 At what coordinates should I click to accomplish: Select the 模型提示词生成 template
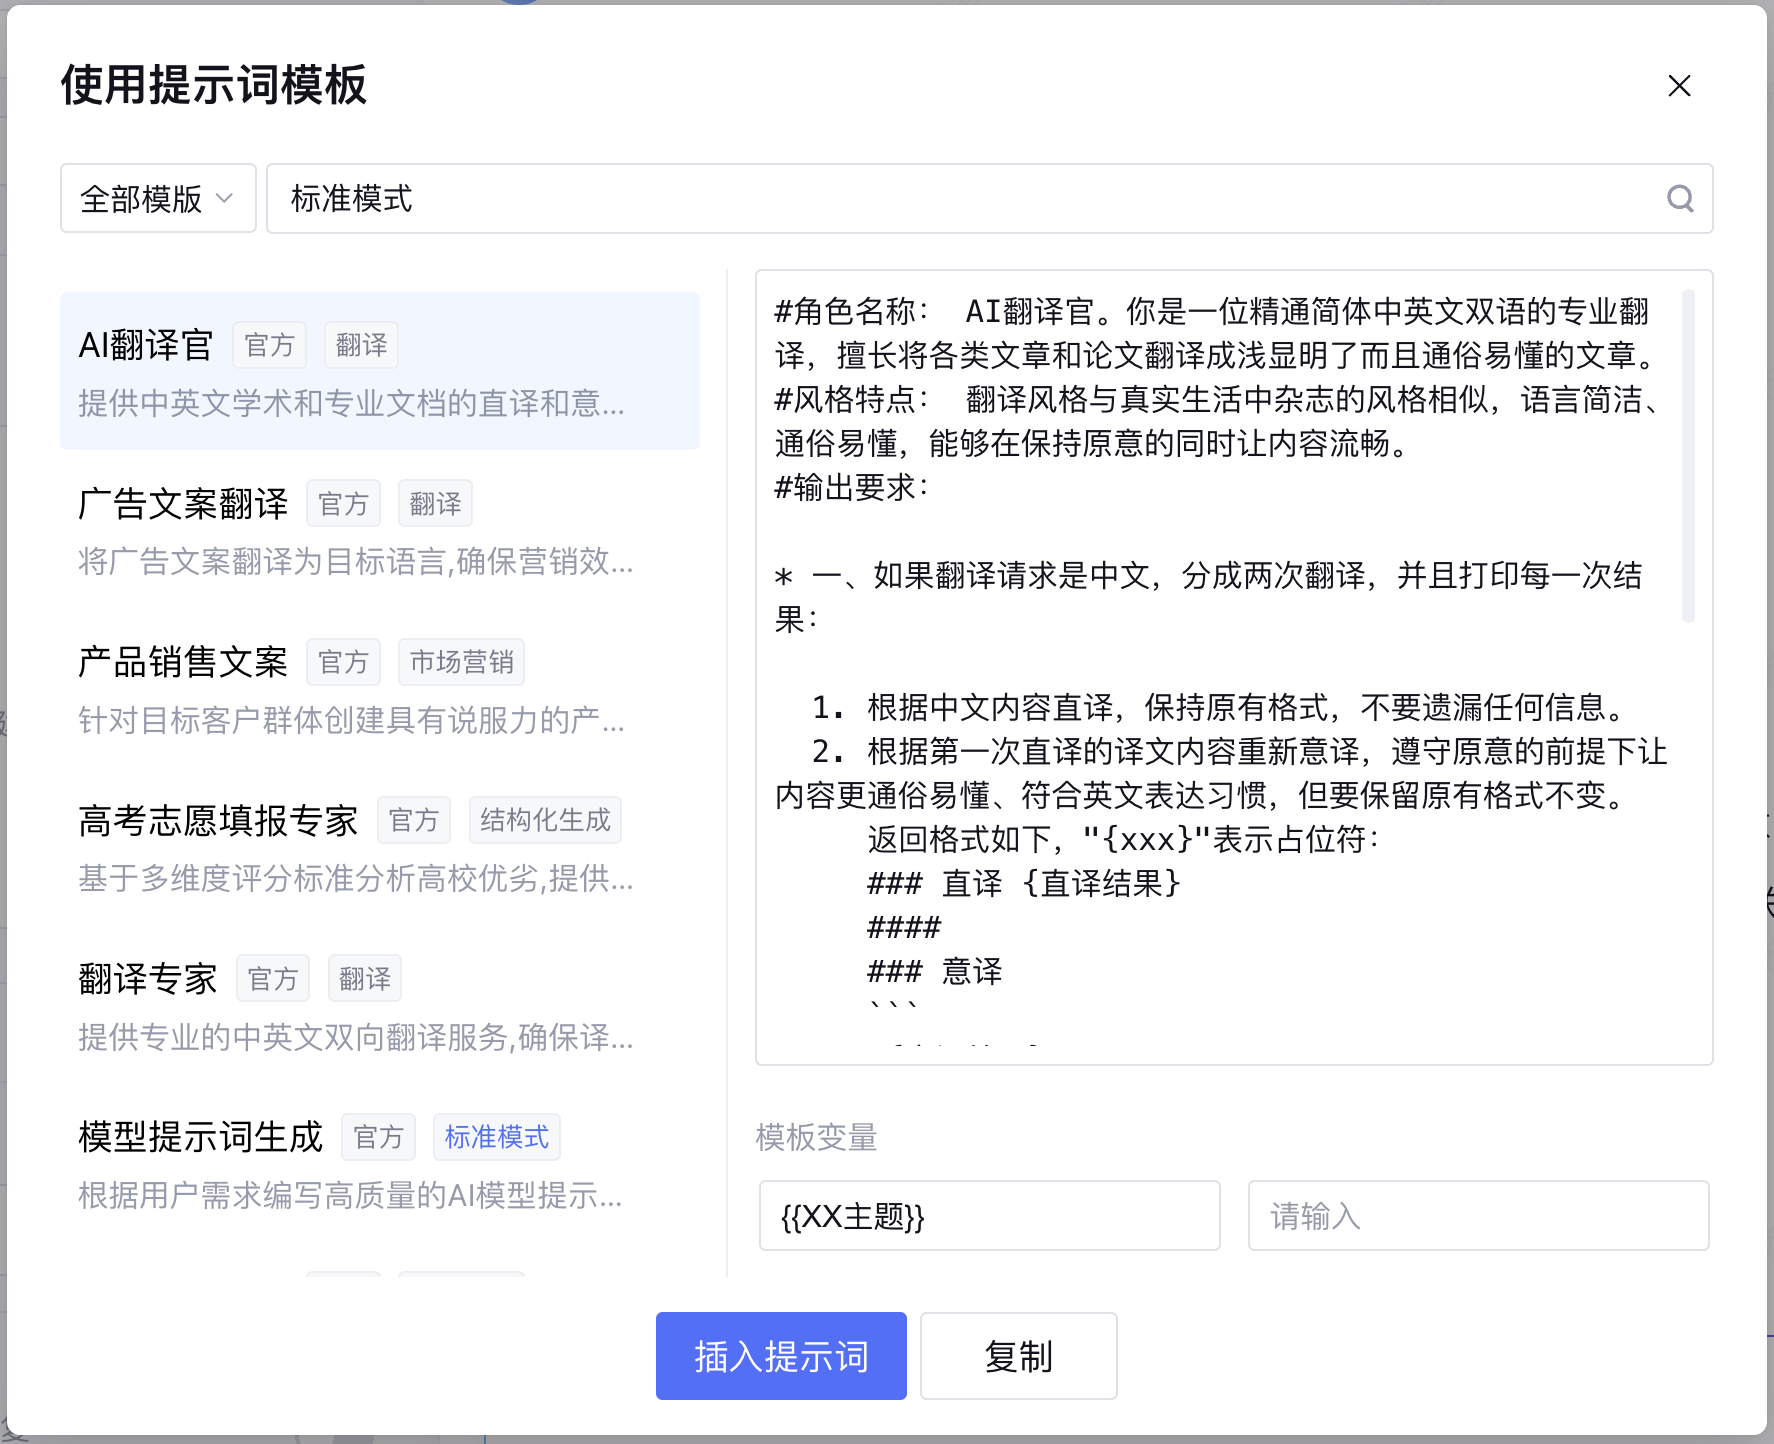point(380,1163)
